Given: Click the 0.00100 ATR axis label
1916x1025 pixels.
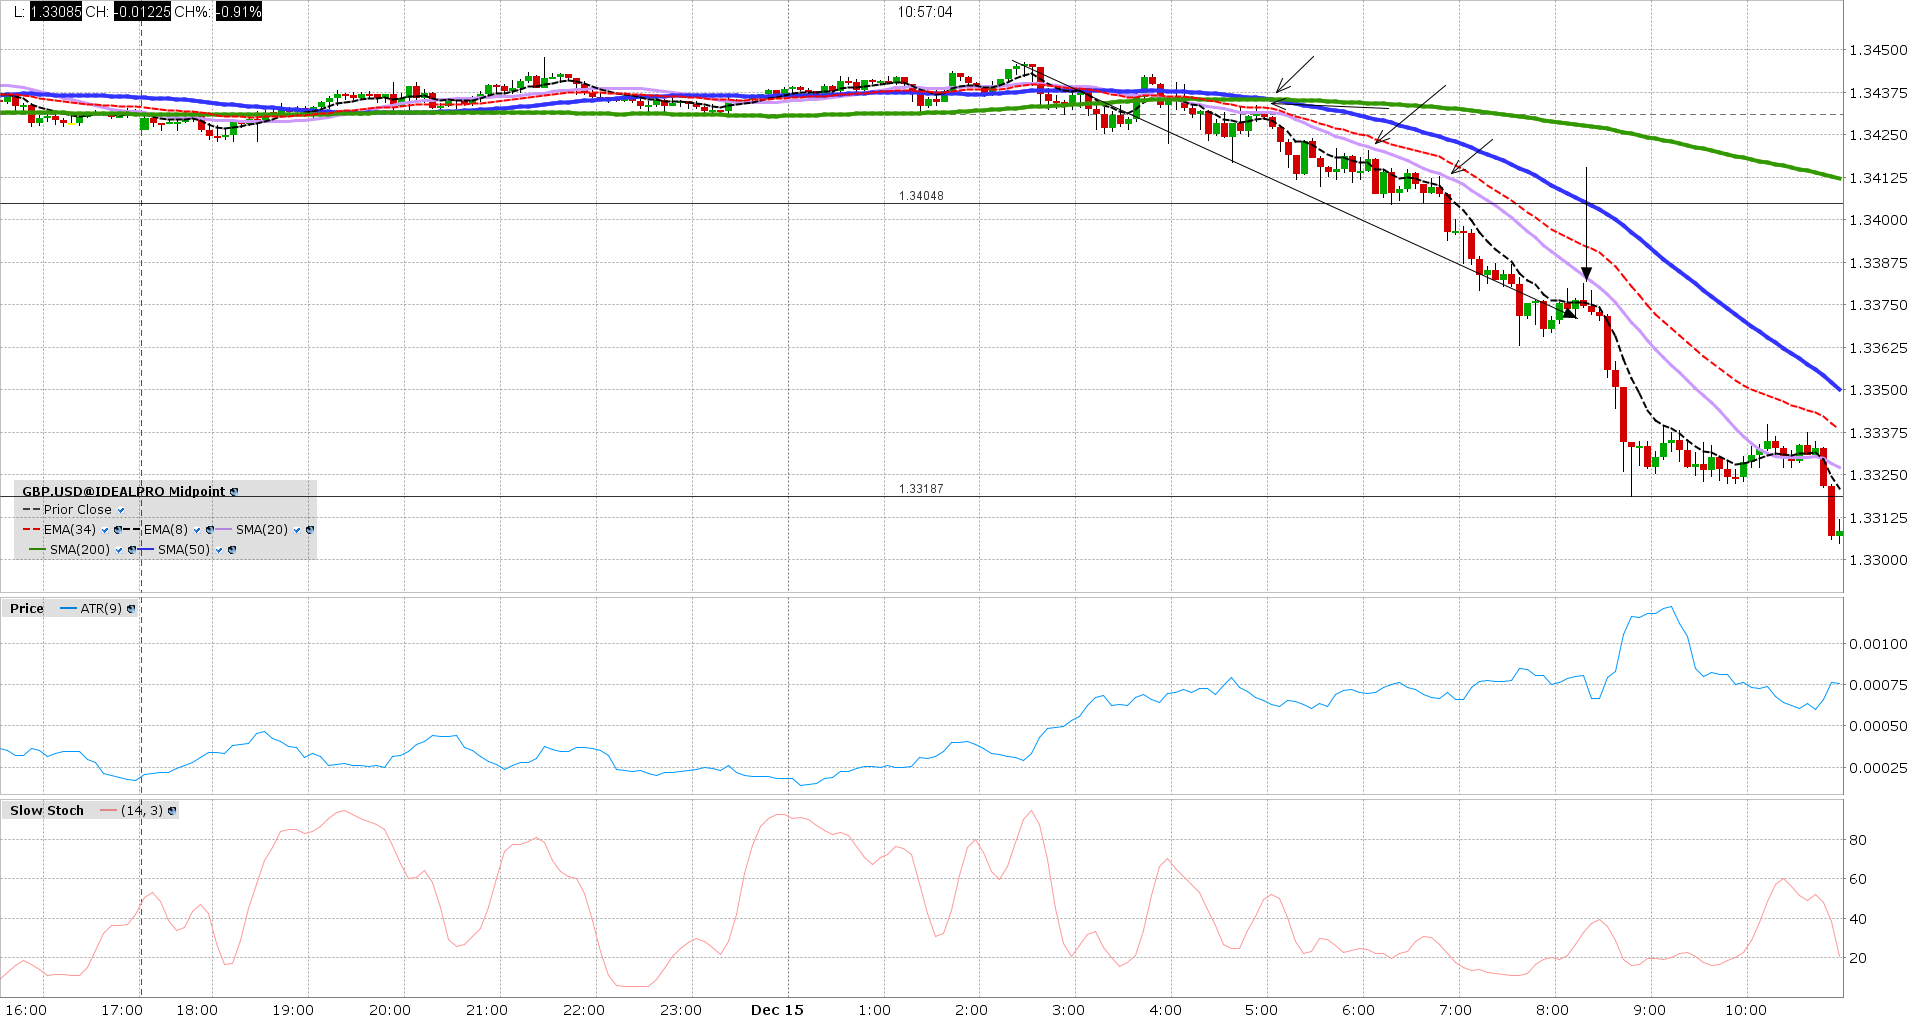Looking at the screenshot, I should [x=1878, y=644].
